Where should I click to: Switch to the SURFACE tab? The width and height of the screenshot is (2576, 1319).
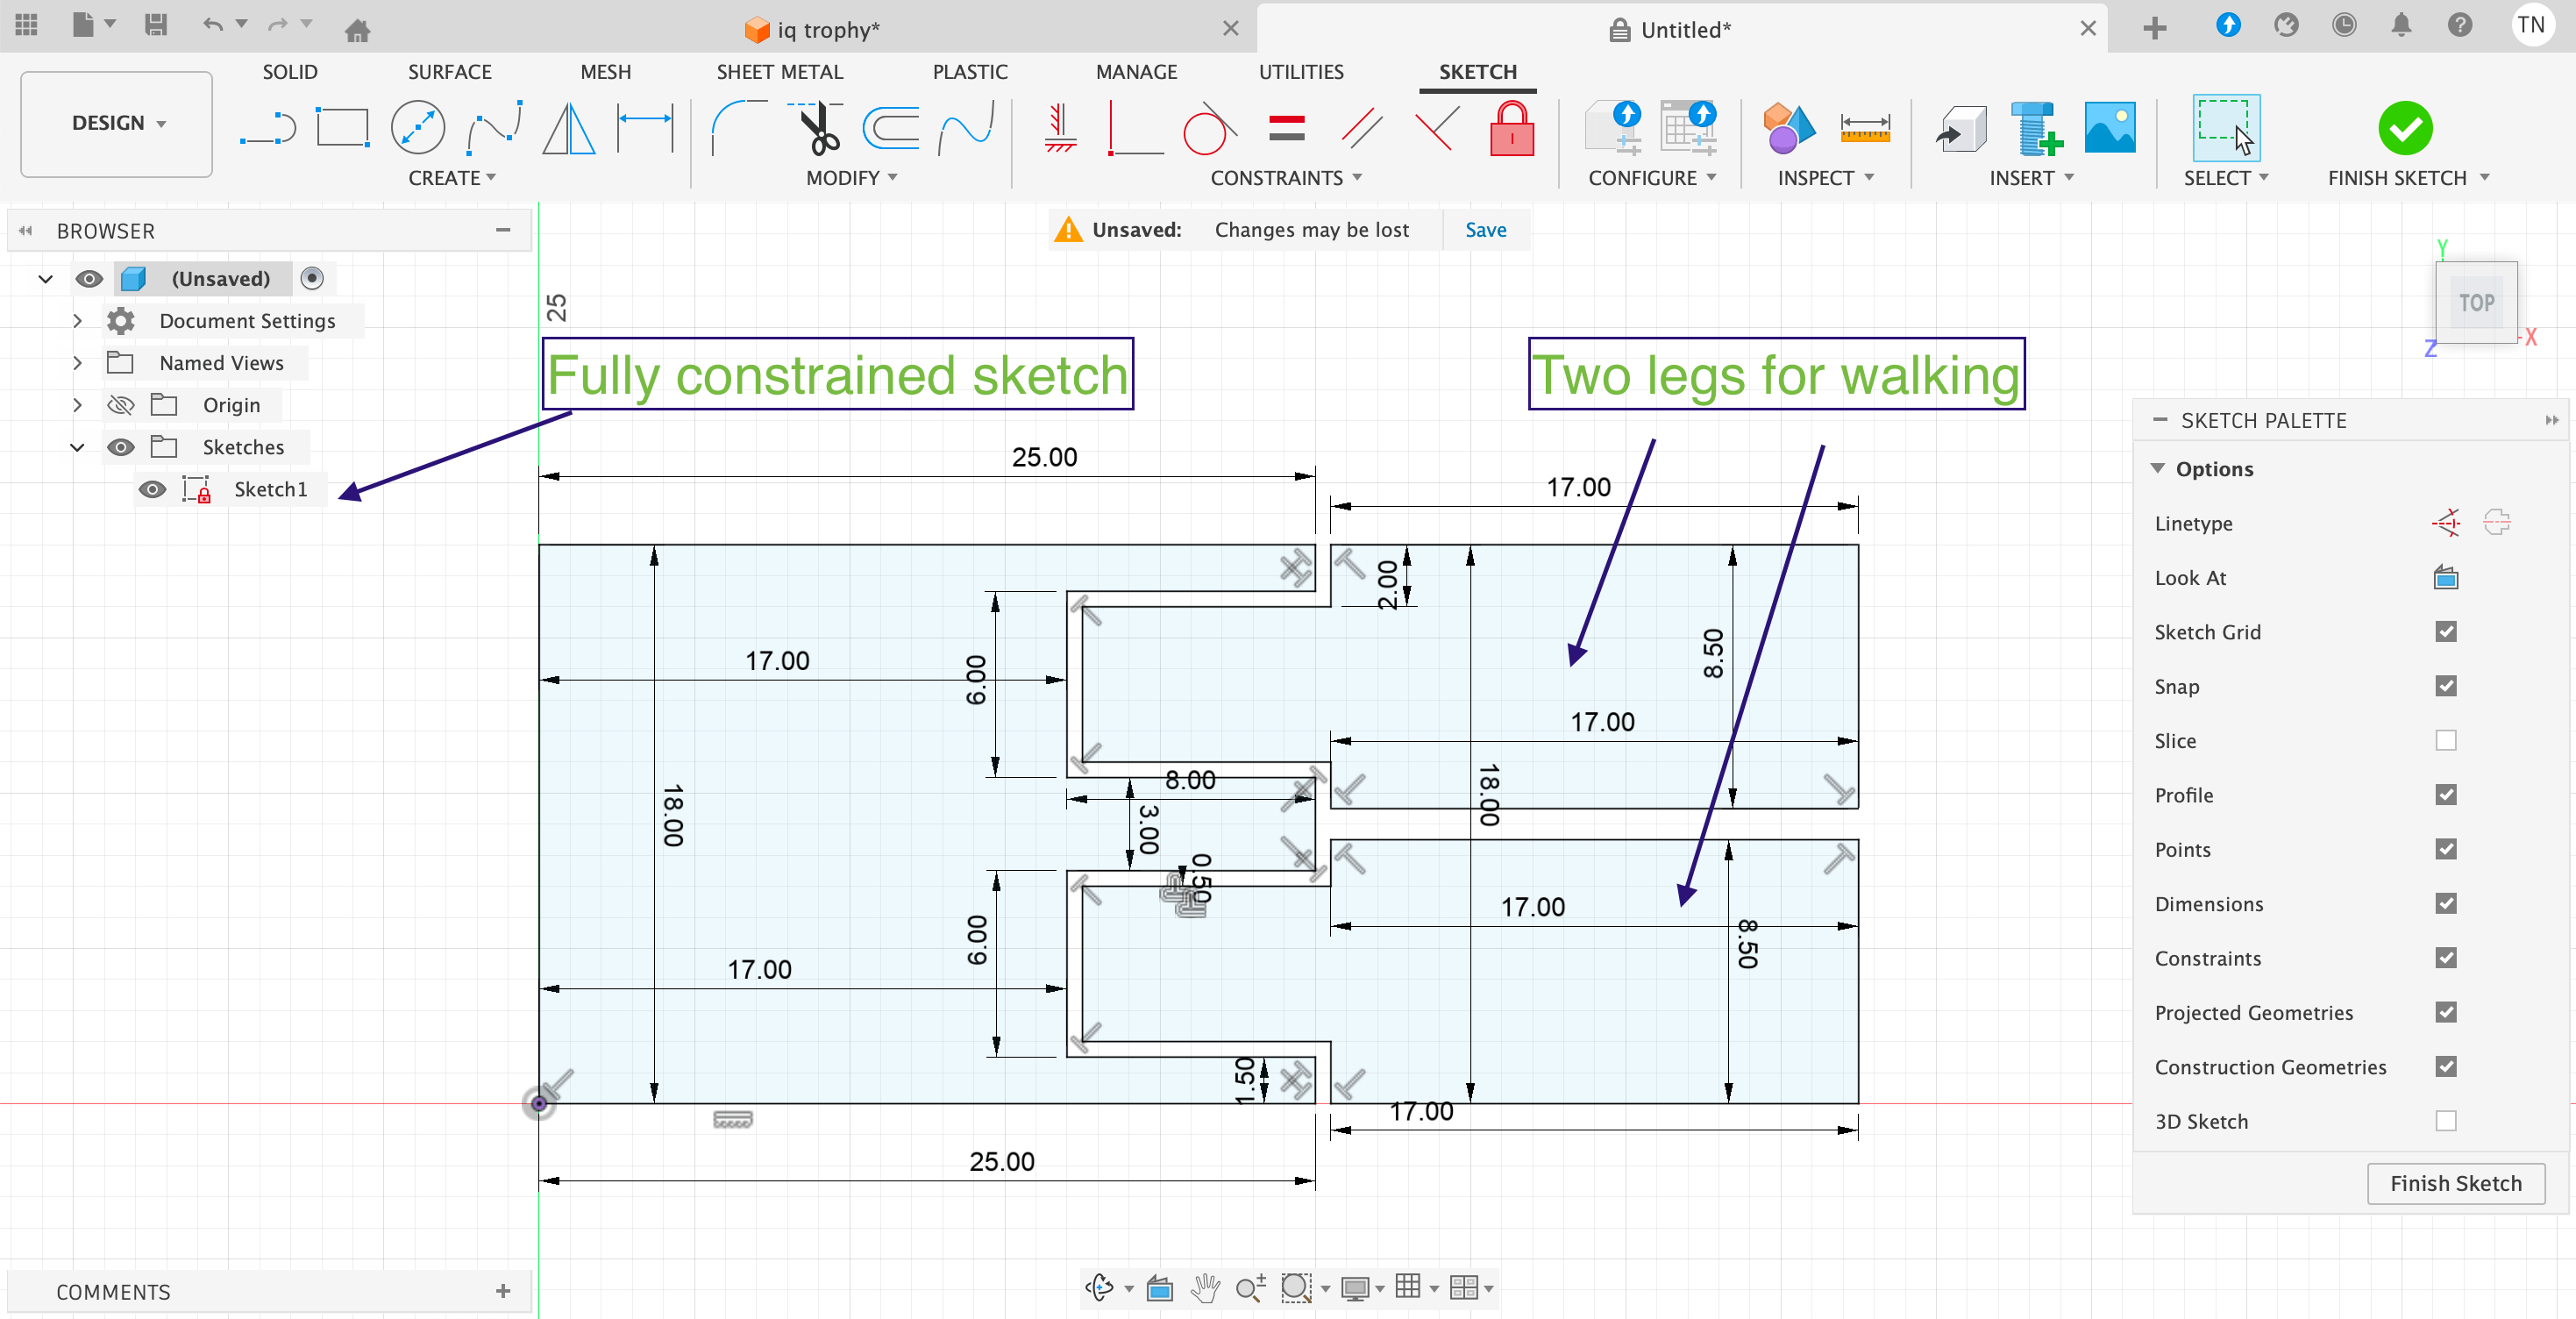449,72
